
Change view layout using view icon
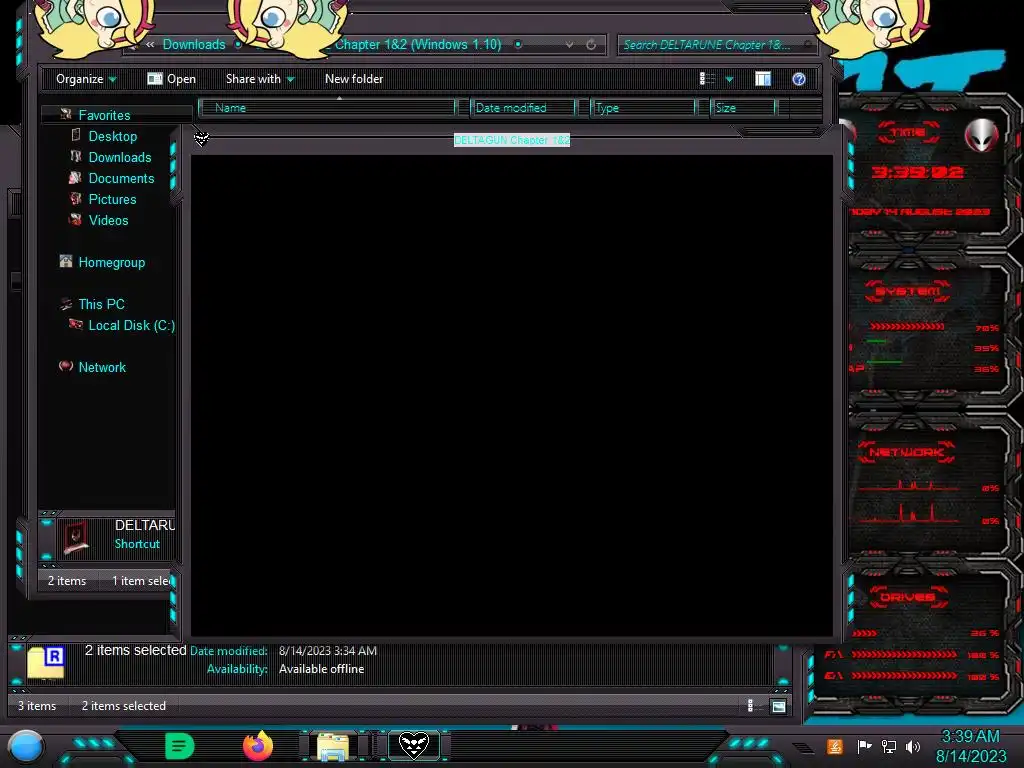point(707,79)
